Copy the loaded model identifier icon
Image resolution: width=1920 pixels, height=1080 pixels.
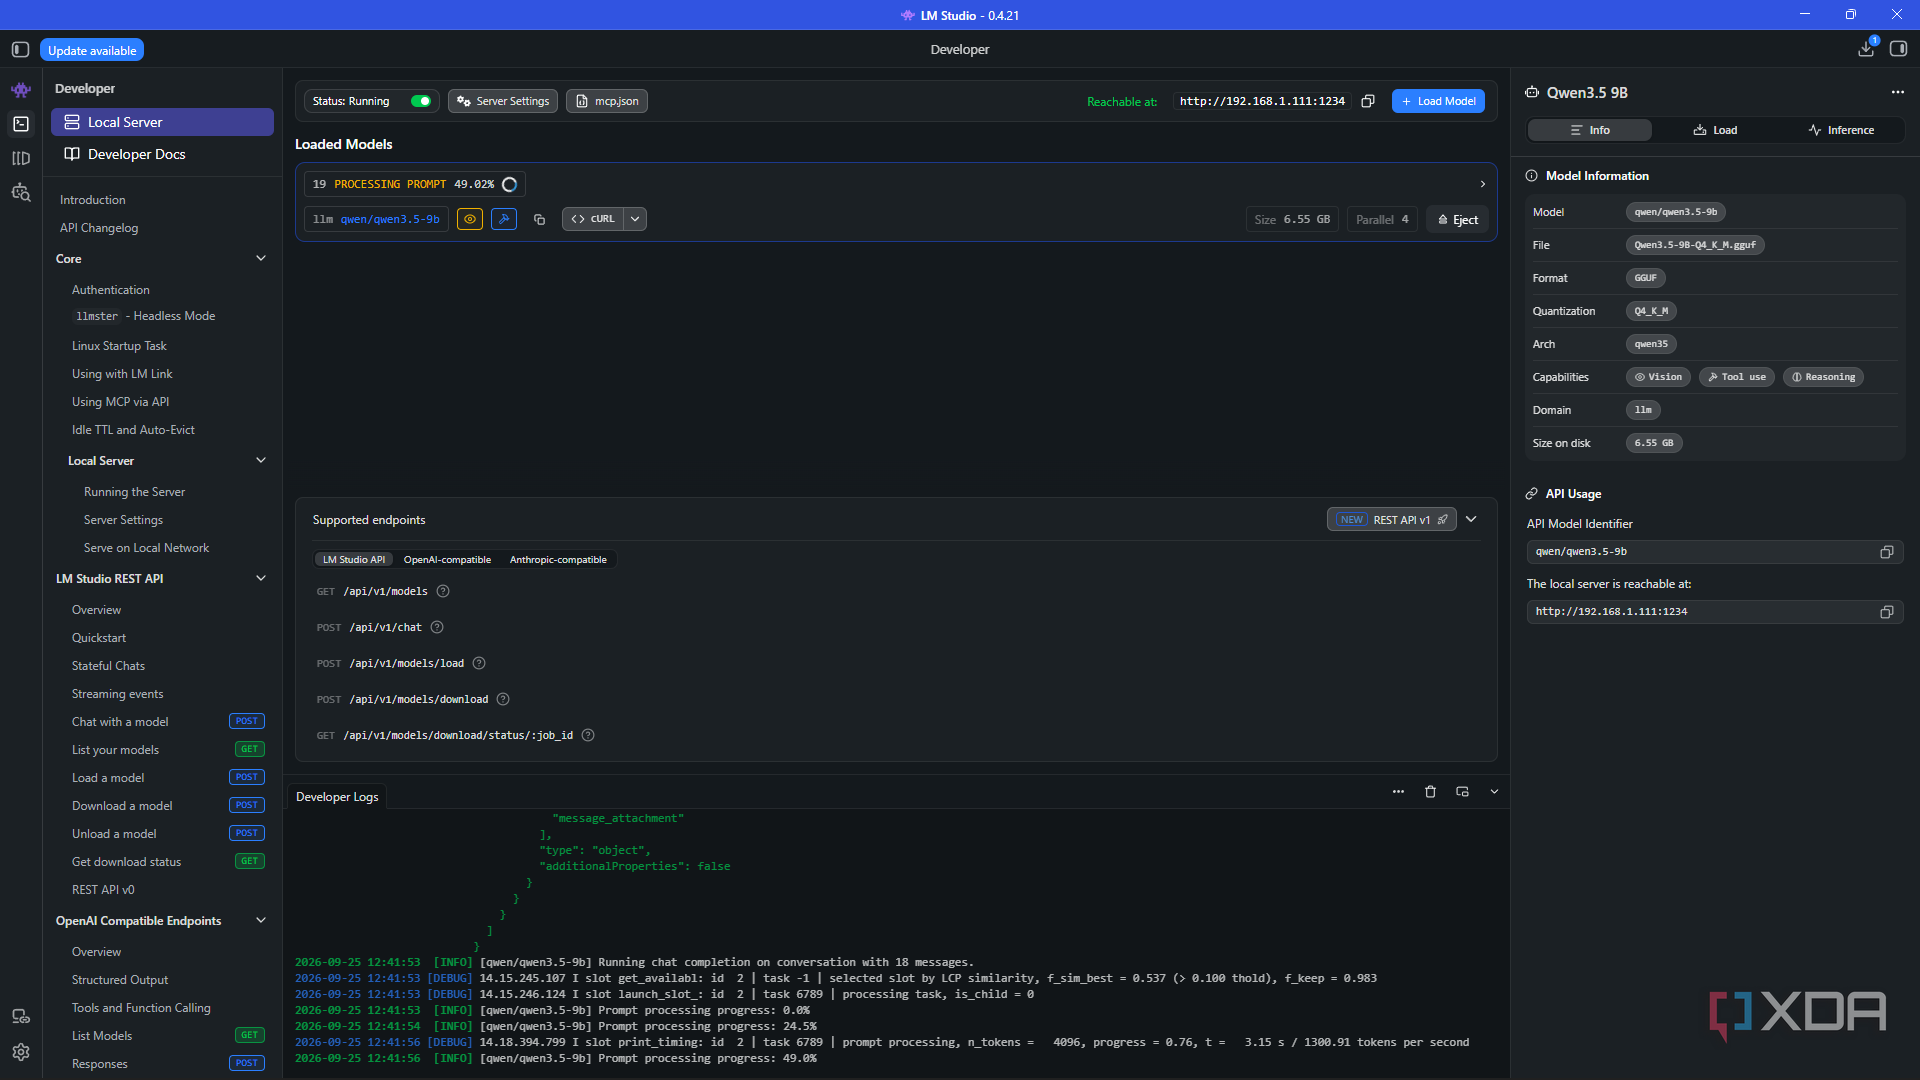[x=539, y=219]
